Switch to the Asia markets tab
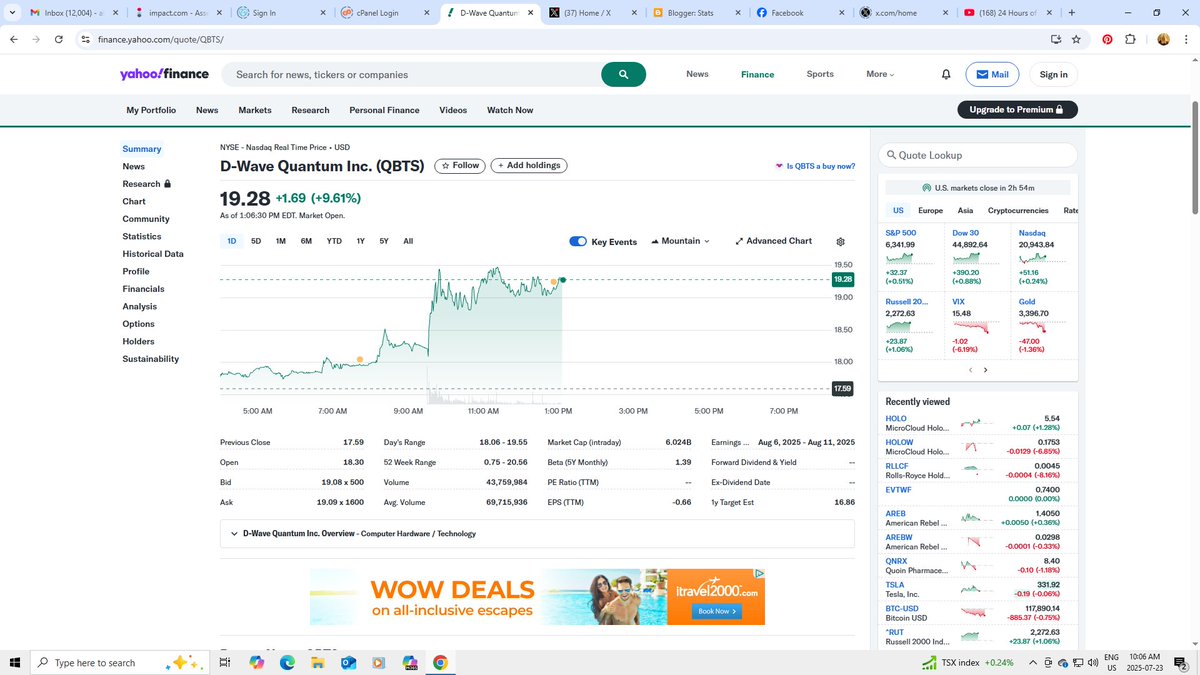Image resolution: width=1200 pixels, height=675 pixels. (x=965, y=211)
